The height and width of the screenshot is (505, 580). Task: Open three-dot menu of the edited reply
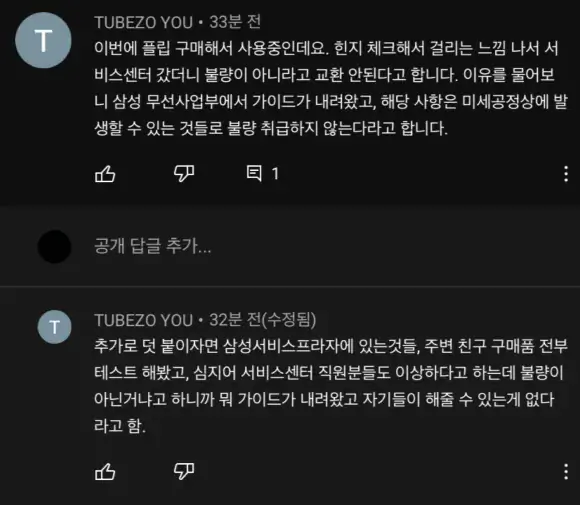click(x=566, y=471)
